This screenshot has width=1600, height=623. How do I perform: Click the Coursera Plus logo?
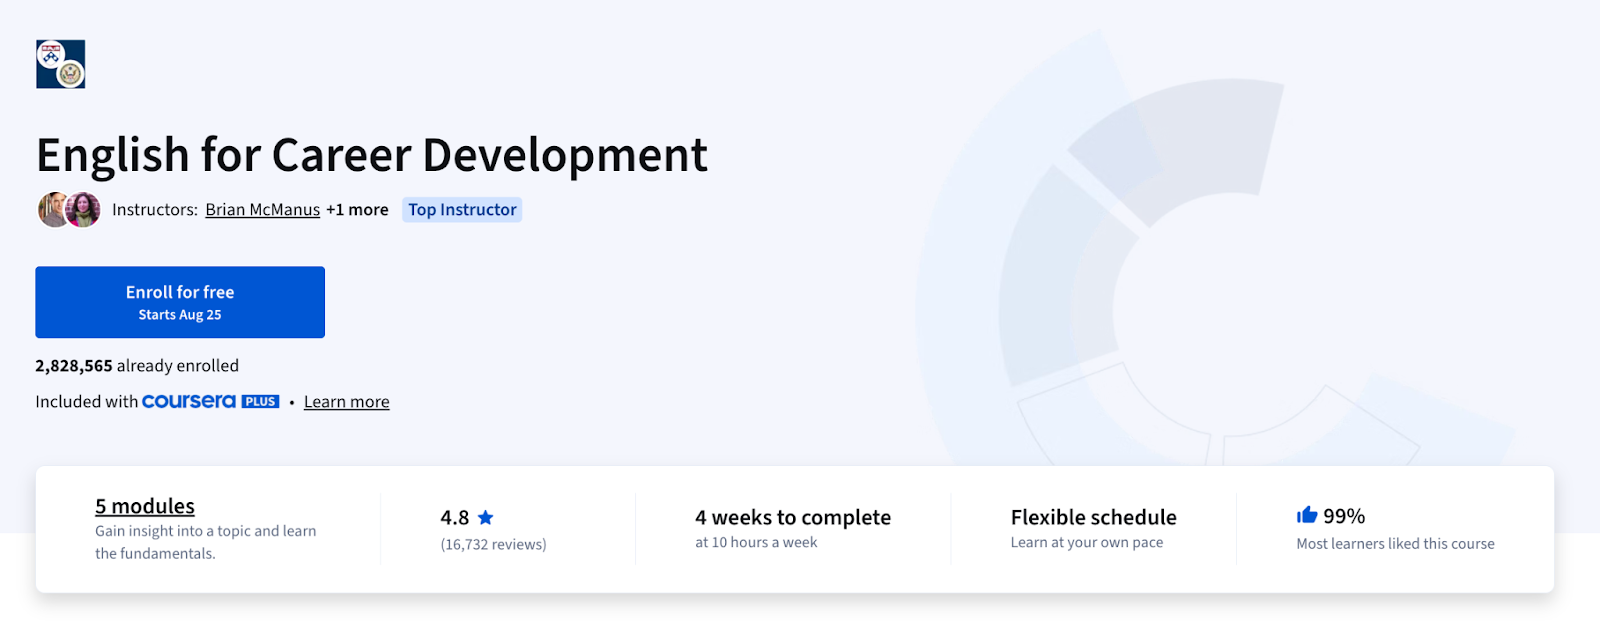tap(210, 401)
